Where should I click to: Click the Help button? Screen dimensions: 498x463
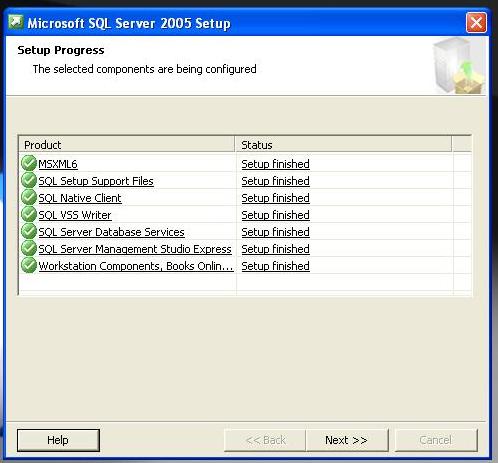58,440
